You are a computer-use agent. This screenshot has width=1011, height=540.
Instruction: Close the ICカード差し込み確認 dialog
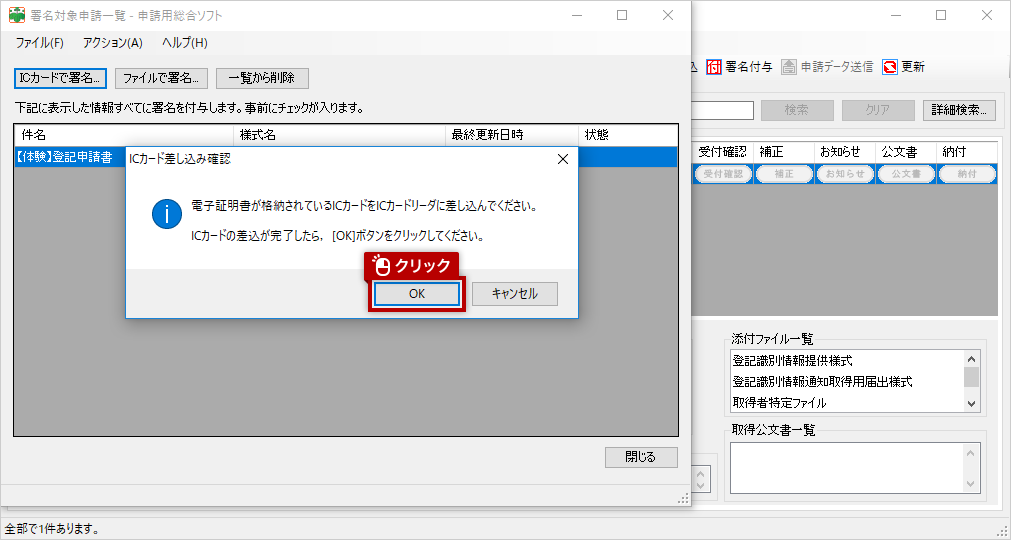(x=562, y=159)
